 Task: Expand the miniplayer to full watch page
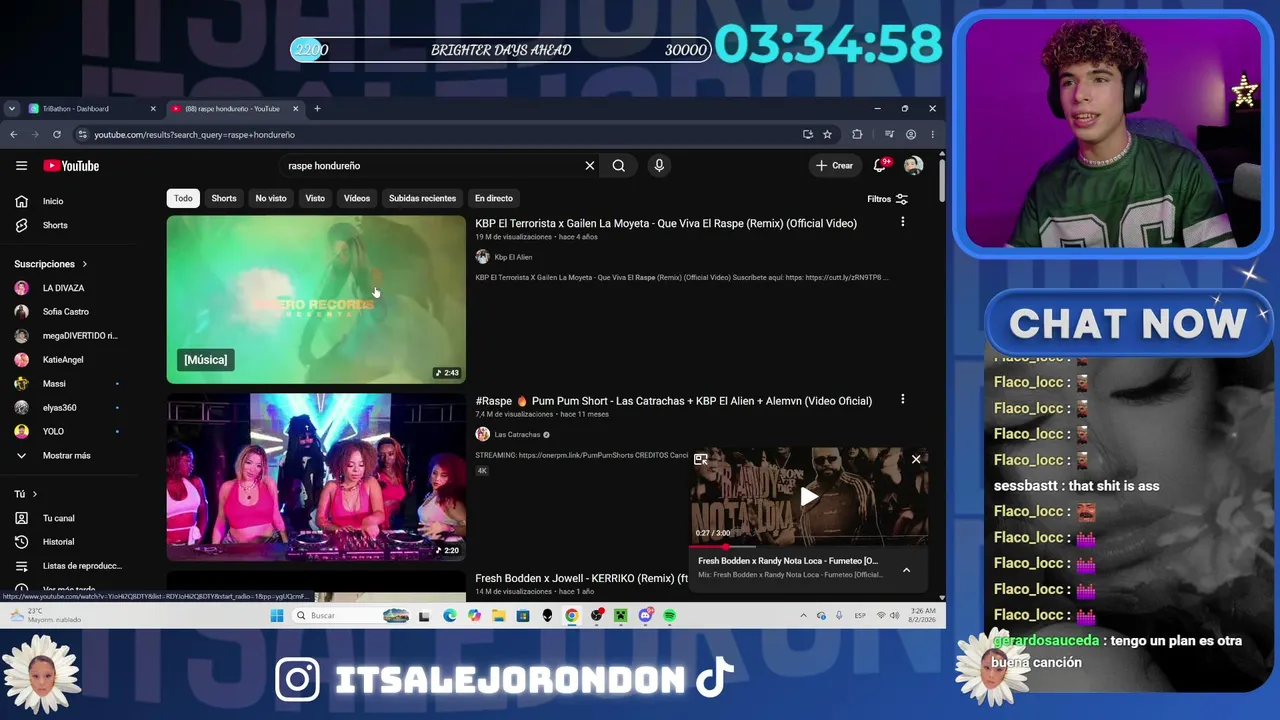(x=701, y=459)
